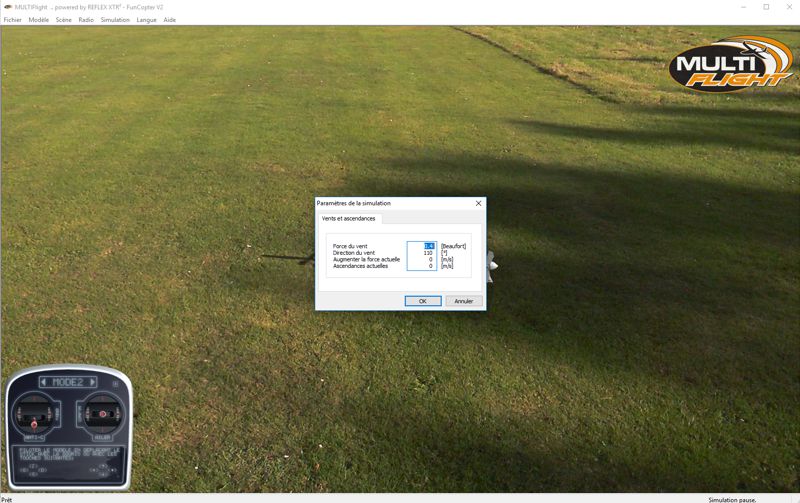Open the Langue menu
800x503 pixels.
tap(146, 20)
